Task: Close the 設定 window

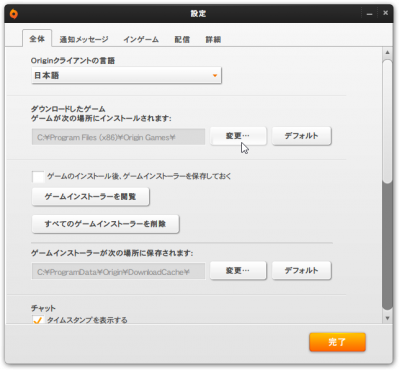Action: point(385,13)
